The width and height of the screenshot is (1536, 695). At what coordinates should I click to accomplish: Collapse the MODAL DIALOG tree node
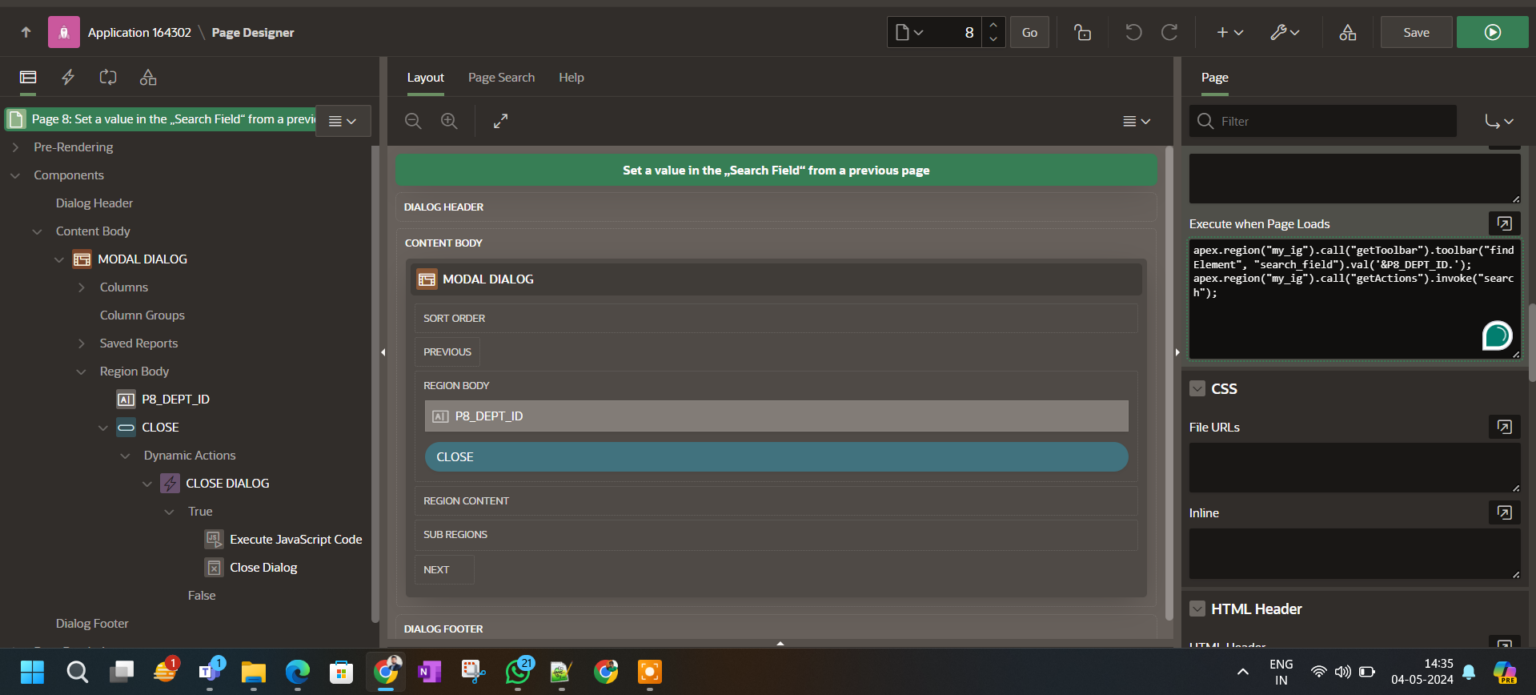pyautogui.click(x=59, y=258)
